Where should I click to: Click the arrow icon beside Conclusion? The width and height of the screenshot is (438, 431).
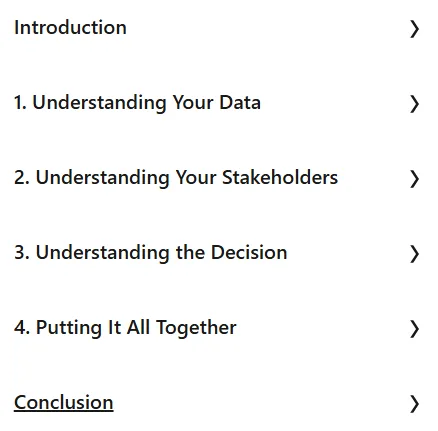(x=414, y=404)
